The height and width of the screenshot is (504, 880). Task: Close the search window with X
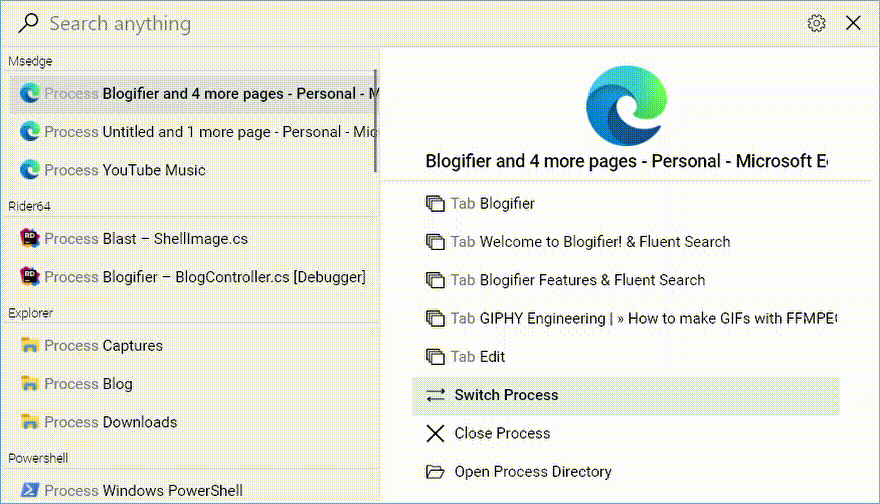(853, 23)
